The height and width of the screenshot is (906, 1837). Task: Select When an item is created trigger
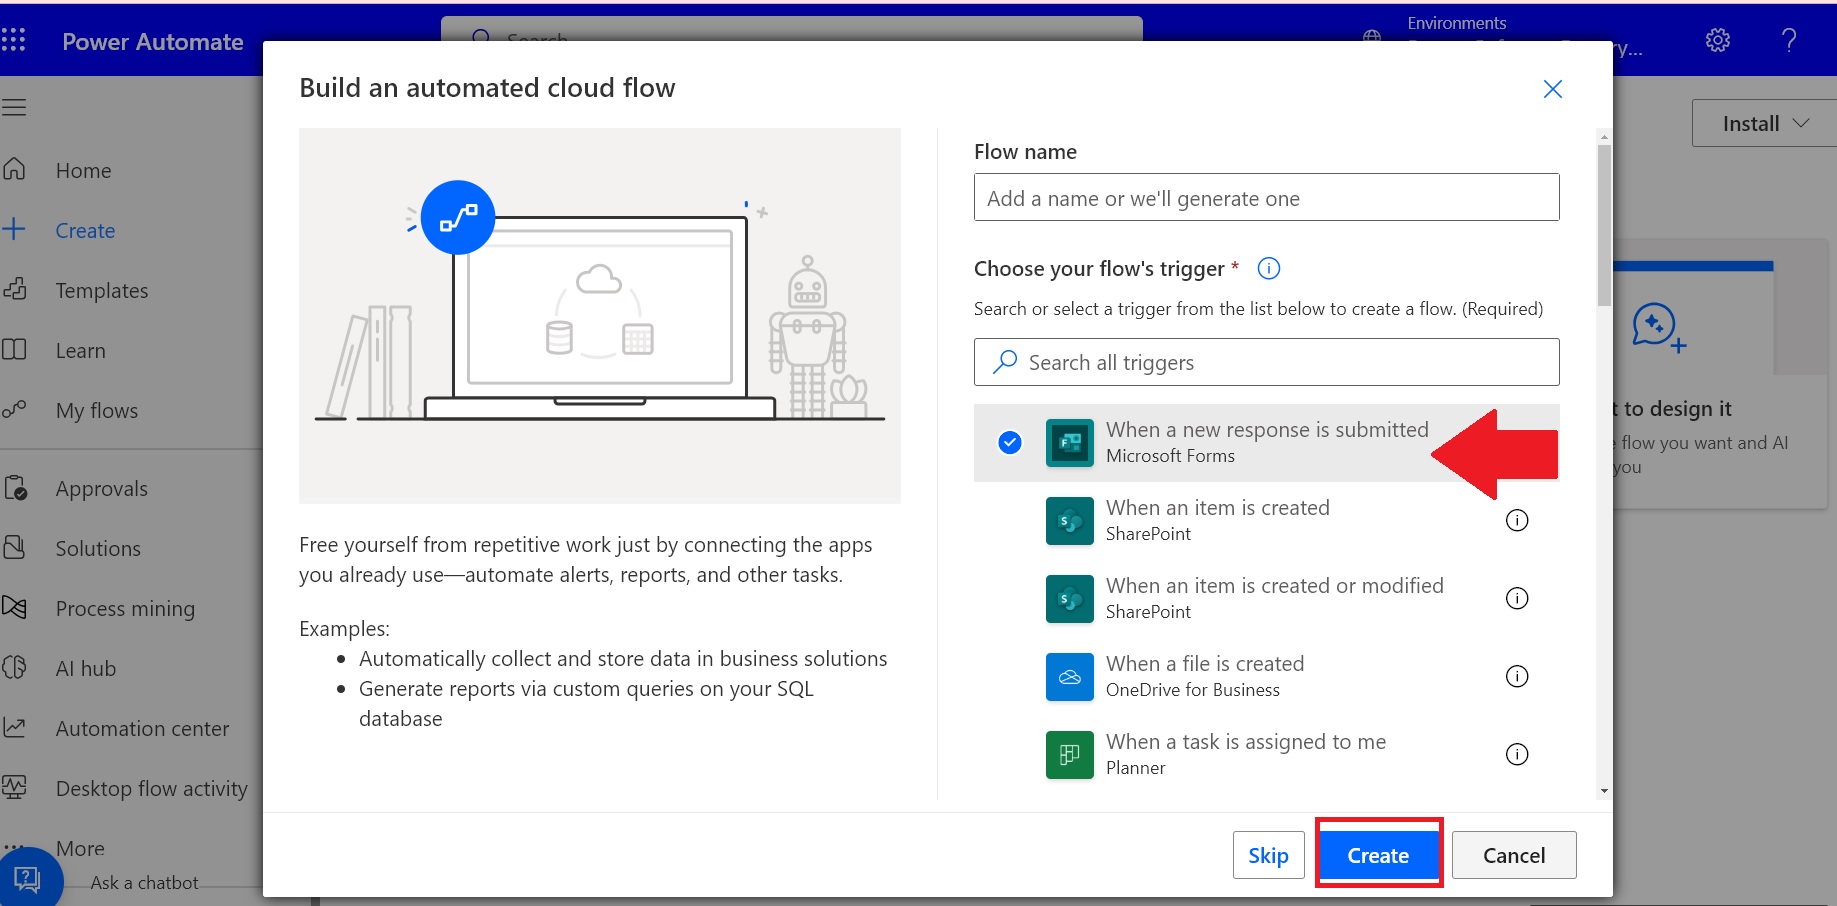coord(1217,520)
